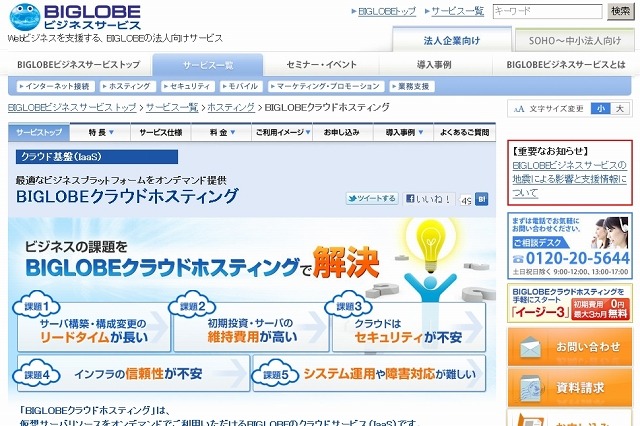Screen dimensions: 640x426
Task: Open the お申し込み sub tab
Action: pyautogui.click(x=342, y=132)
